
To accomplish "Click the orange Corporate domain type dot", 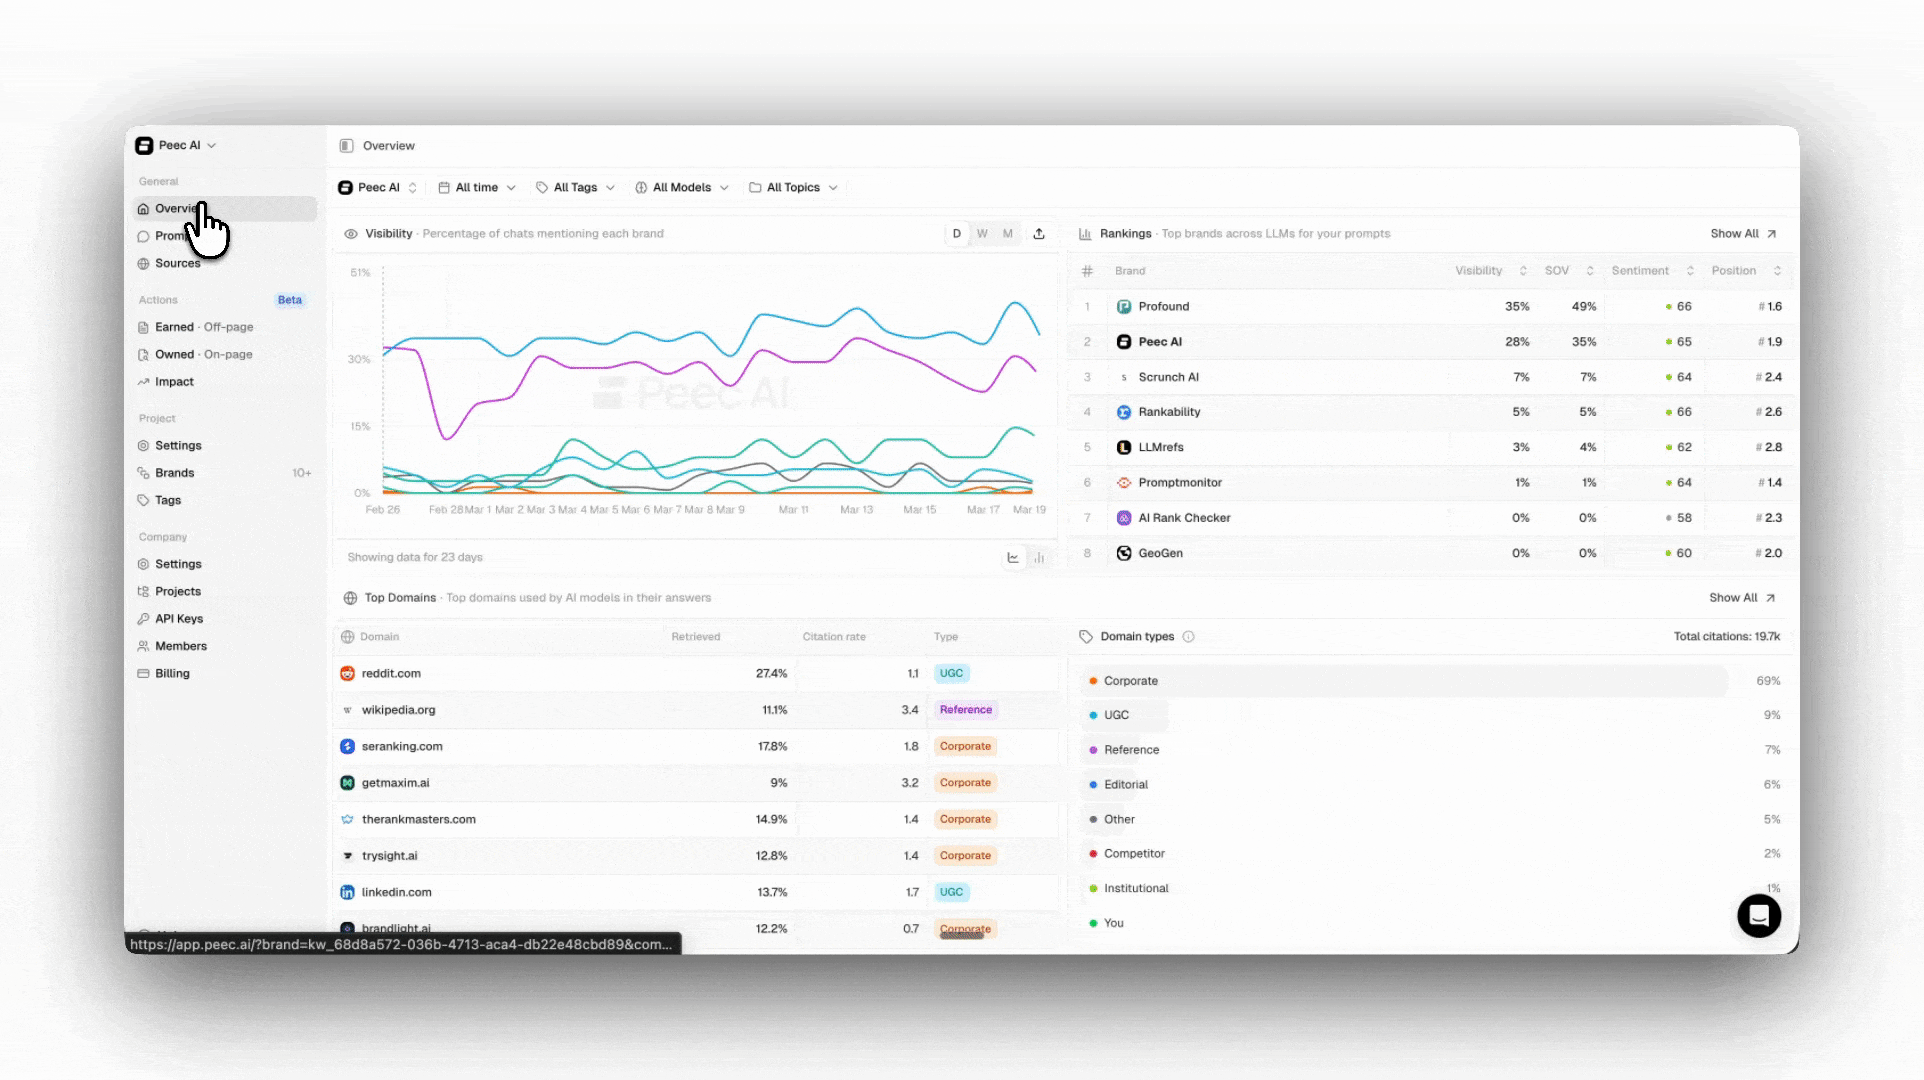I will [x=1093, y=681].
